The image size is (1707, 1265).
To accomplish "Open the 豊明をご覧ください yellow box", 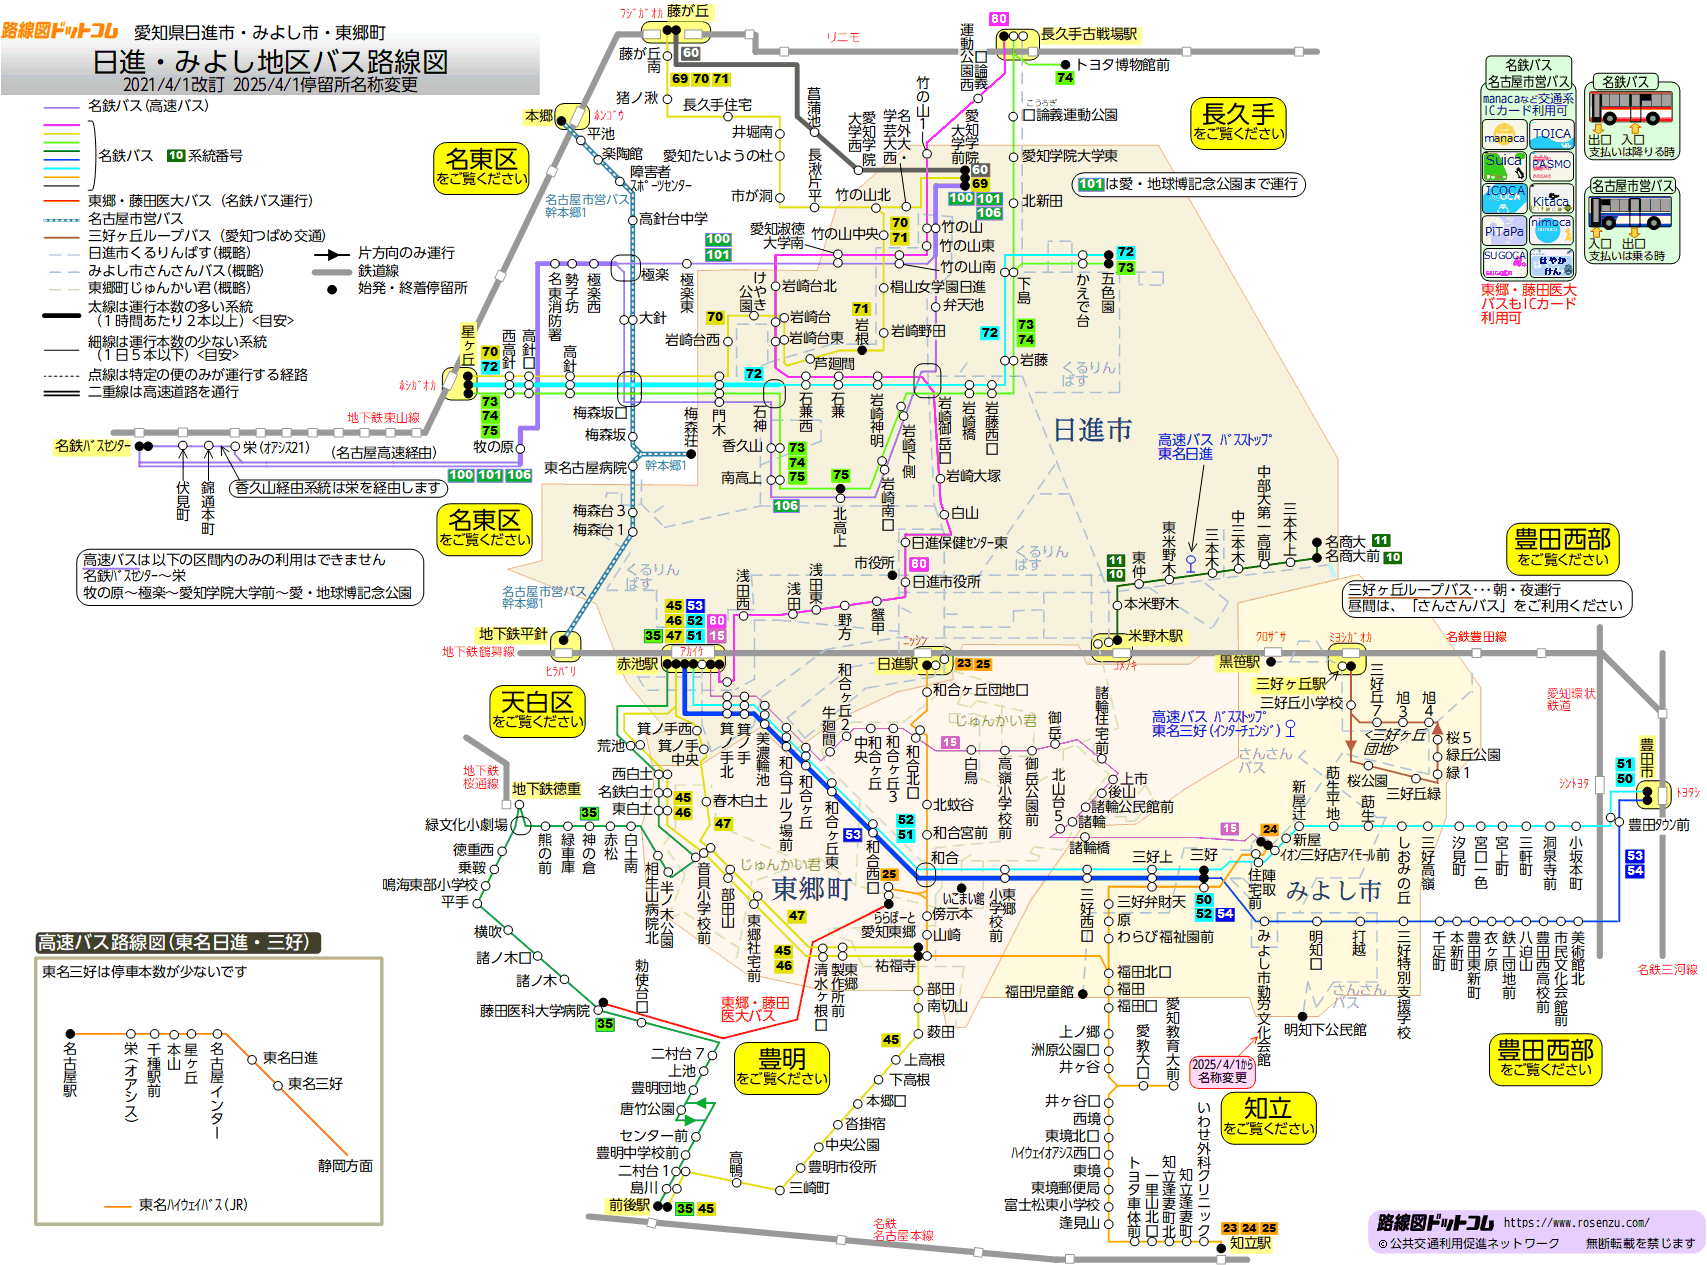I will click(782, 1068).
